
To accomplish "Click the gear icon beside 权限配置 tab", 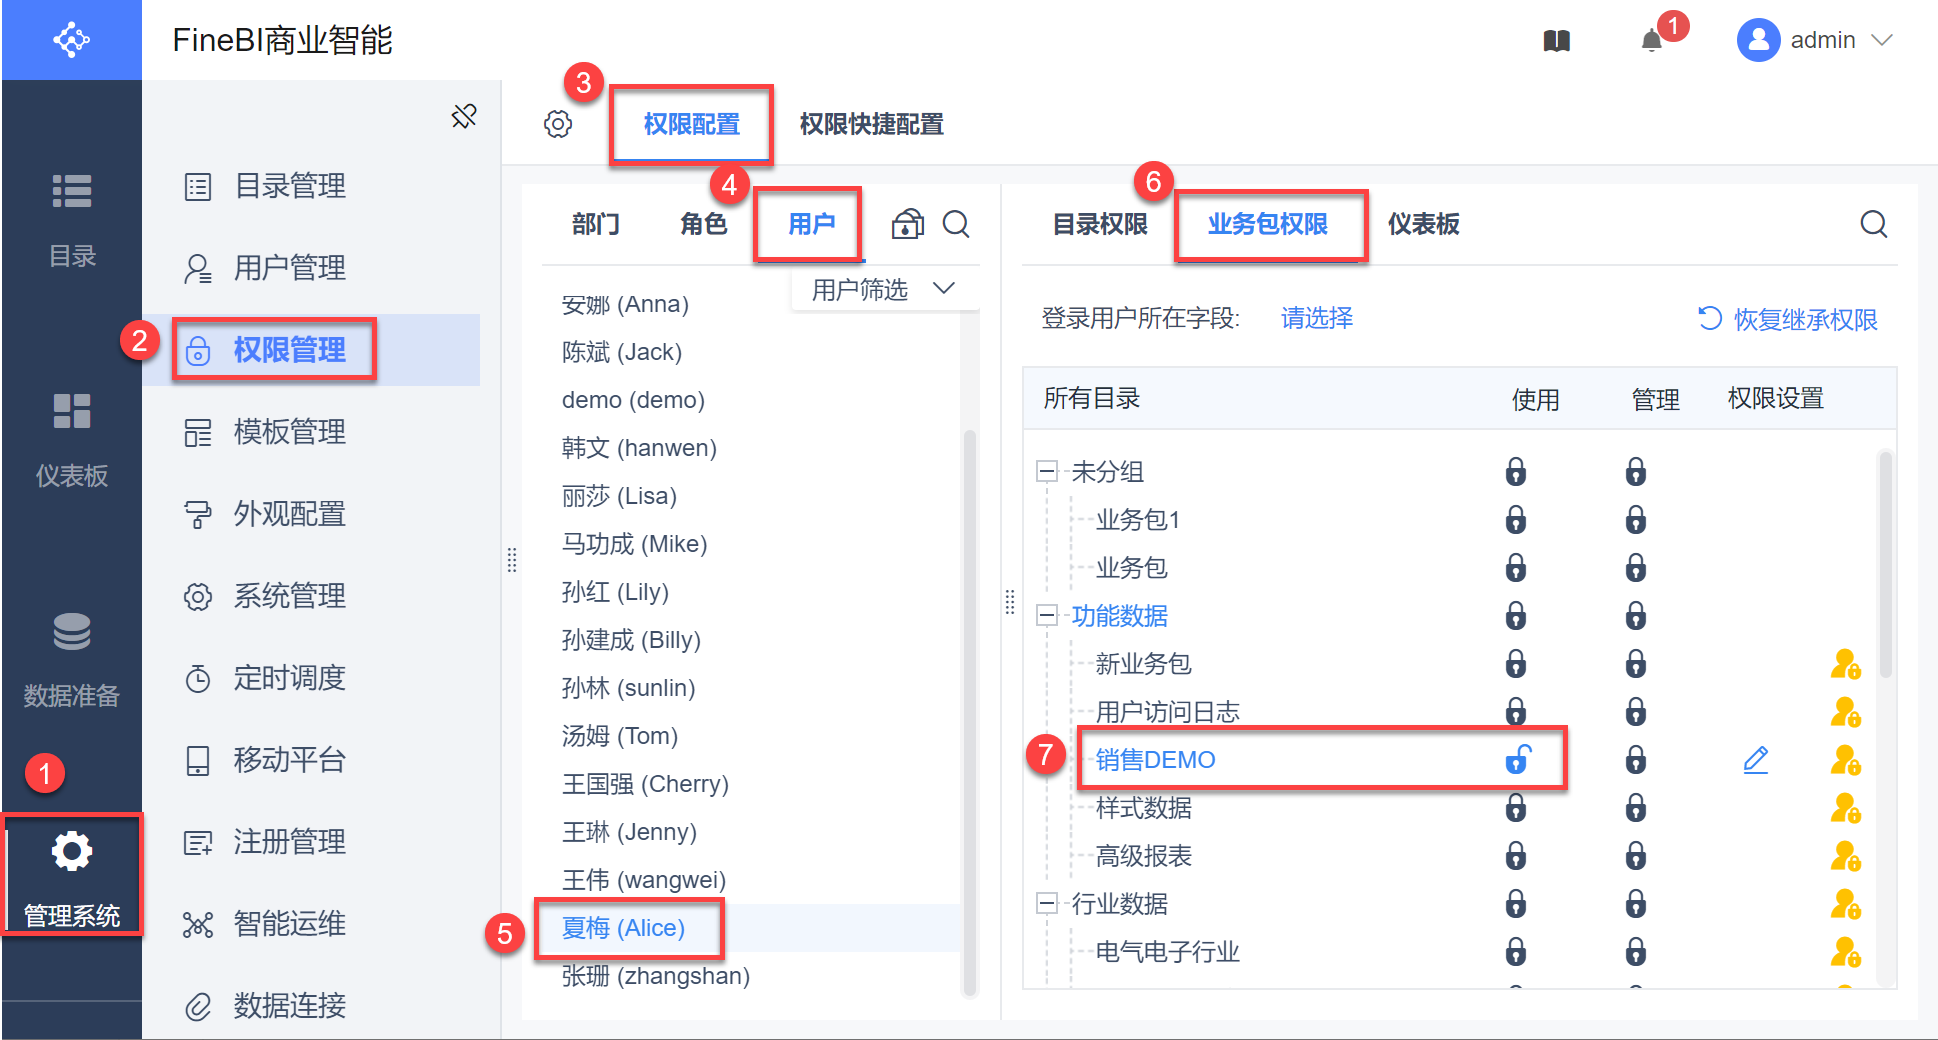I will [x=558, y=124].
